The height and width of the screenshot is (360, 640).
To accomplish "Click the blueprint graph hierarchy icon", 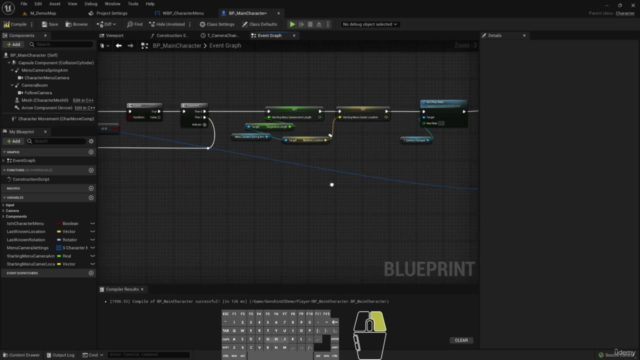I will (144, 46).
